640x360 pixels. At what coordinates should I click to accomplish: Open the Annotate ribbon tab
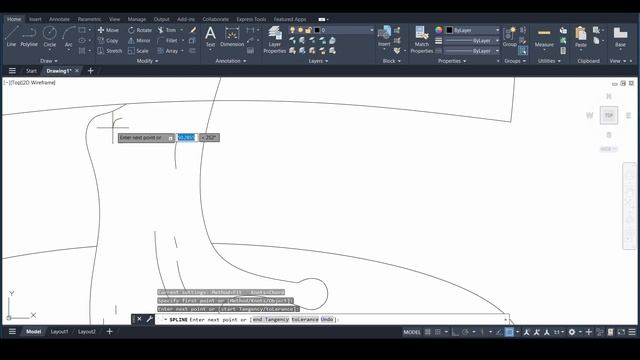coord(59,19)
